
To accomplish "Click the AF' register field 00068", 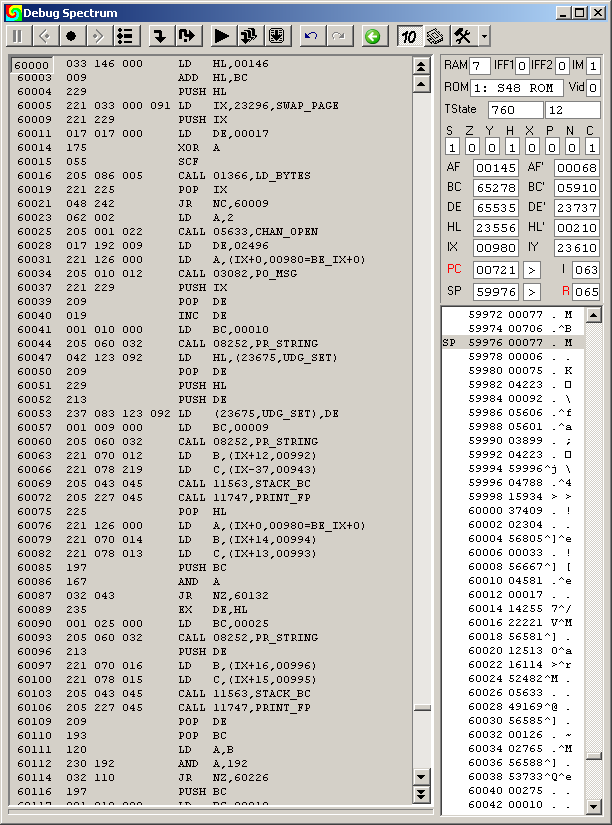I will point(577,168).
